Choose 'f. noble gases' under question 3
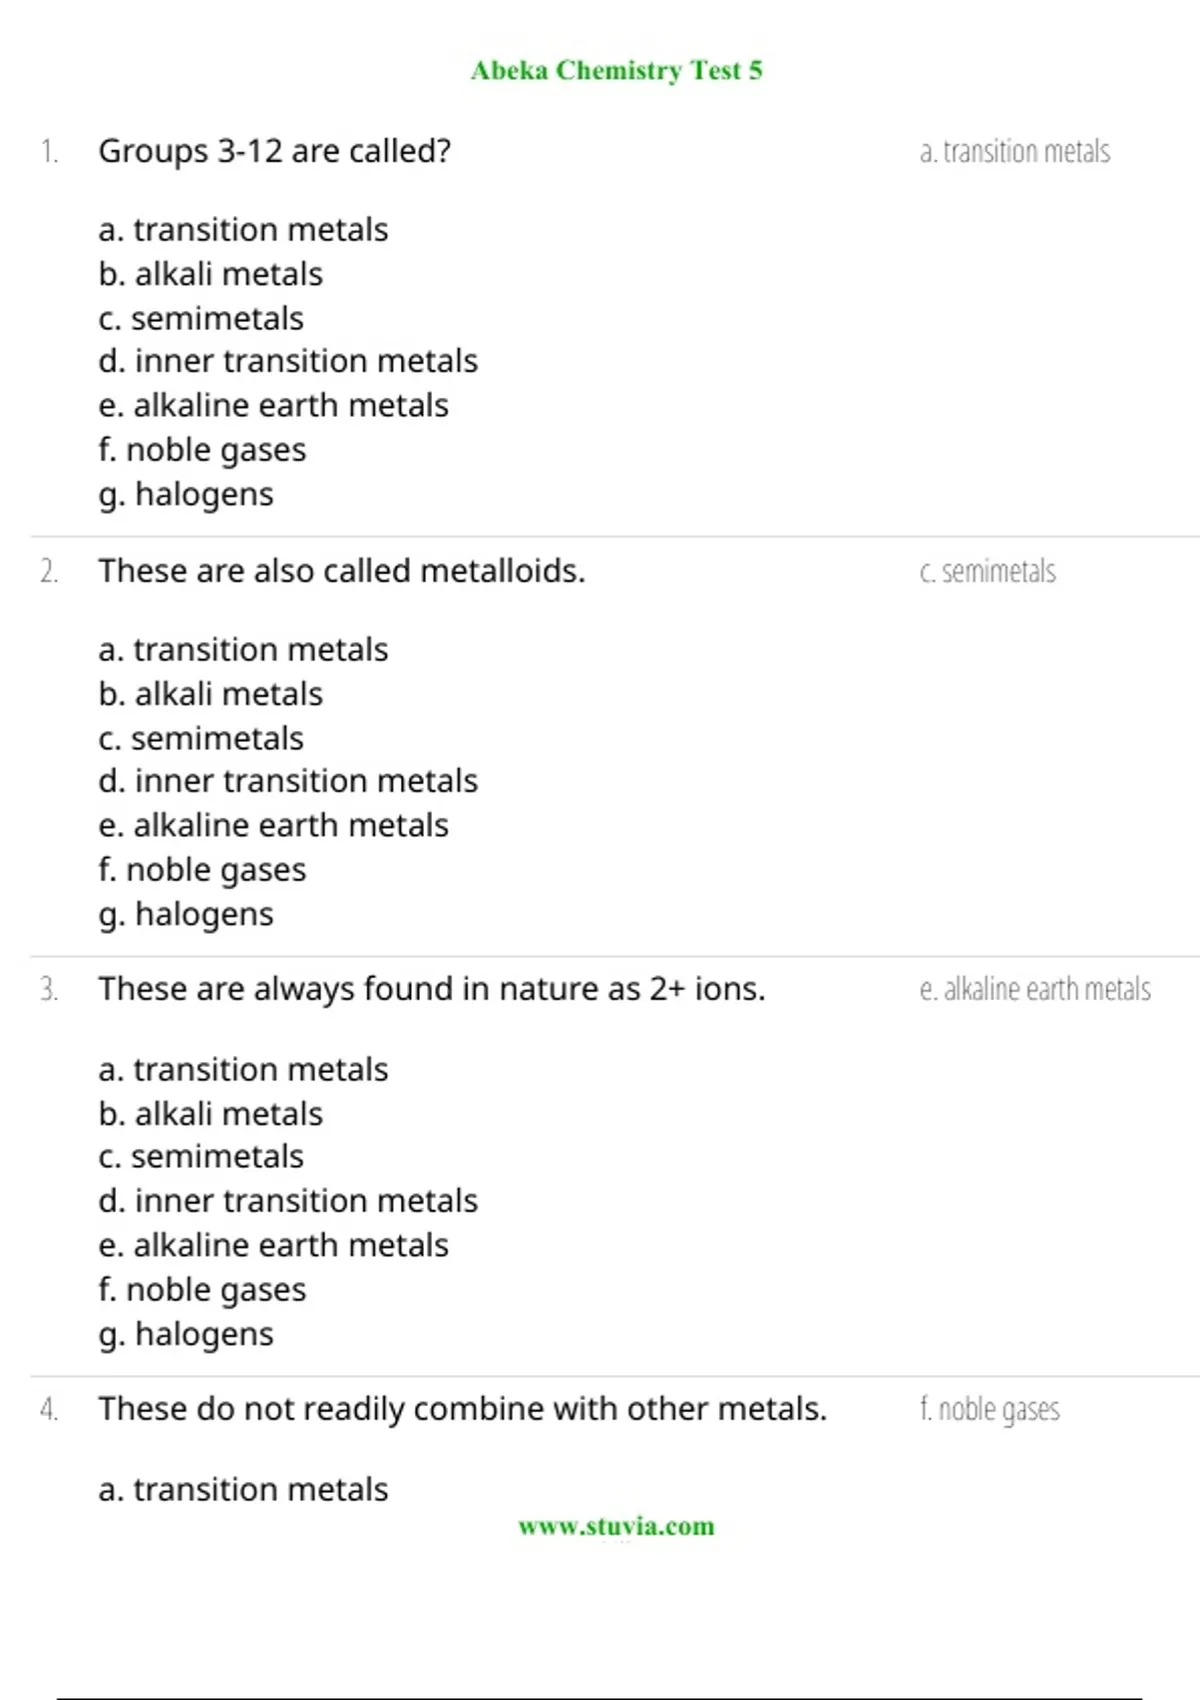 pos(202,1290)
